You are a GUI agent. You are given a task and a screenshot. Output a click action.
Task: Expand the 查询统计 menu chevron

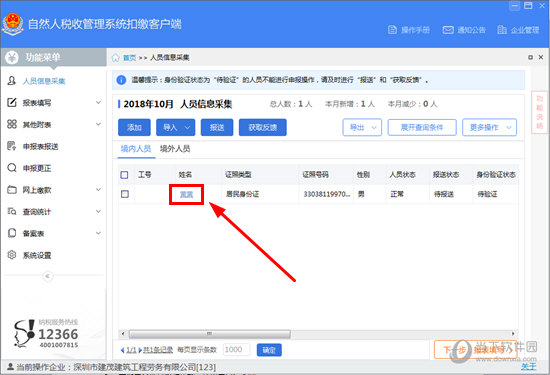(99, 212)
